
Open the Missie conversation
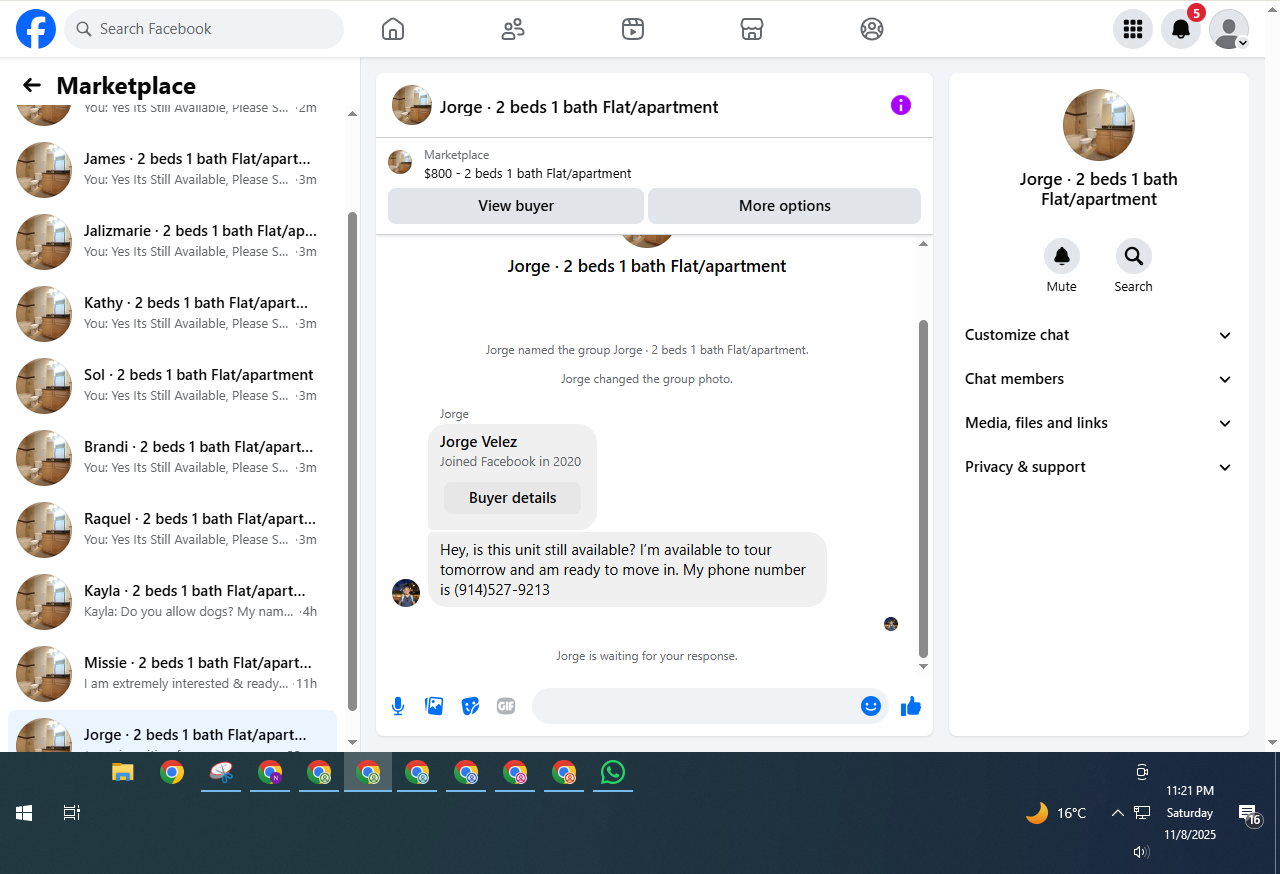click(x=172, y=673)
